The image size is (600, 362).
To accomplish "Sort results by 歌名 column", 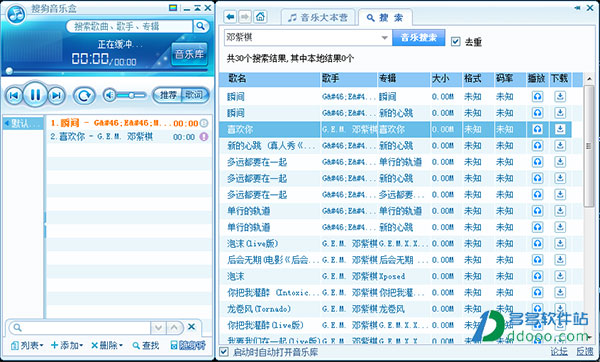I will (x=270, y=79).
